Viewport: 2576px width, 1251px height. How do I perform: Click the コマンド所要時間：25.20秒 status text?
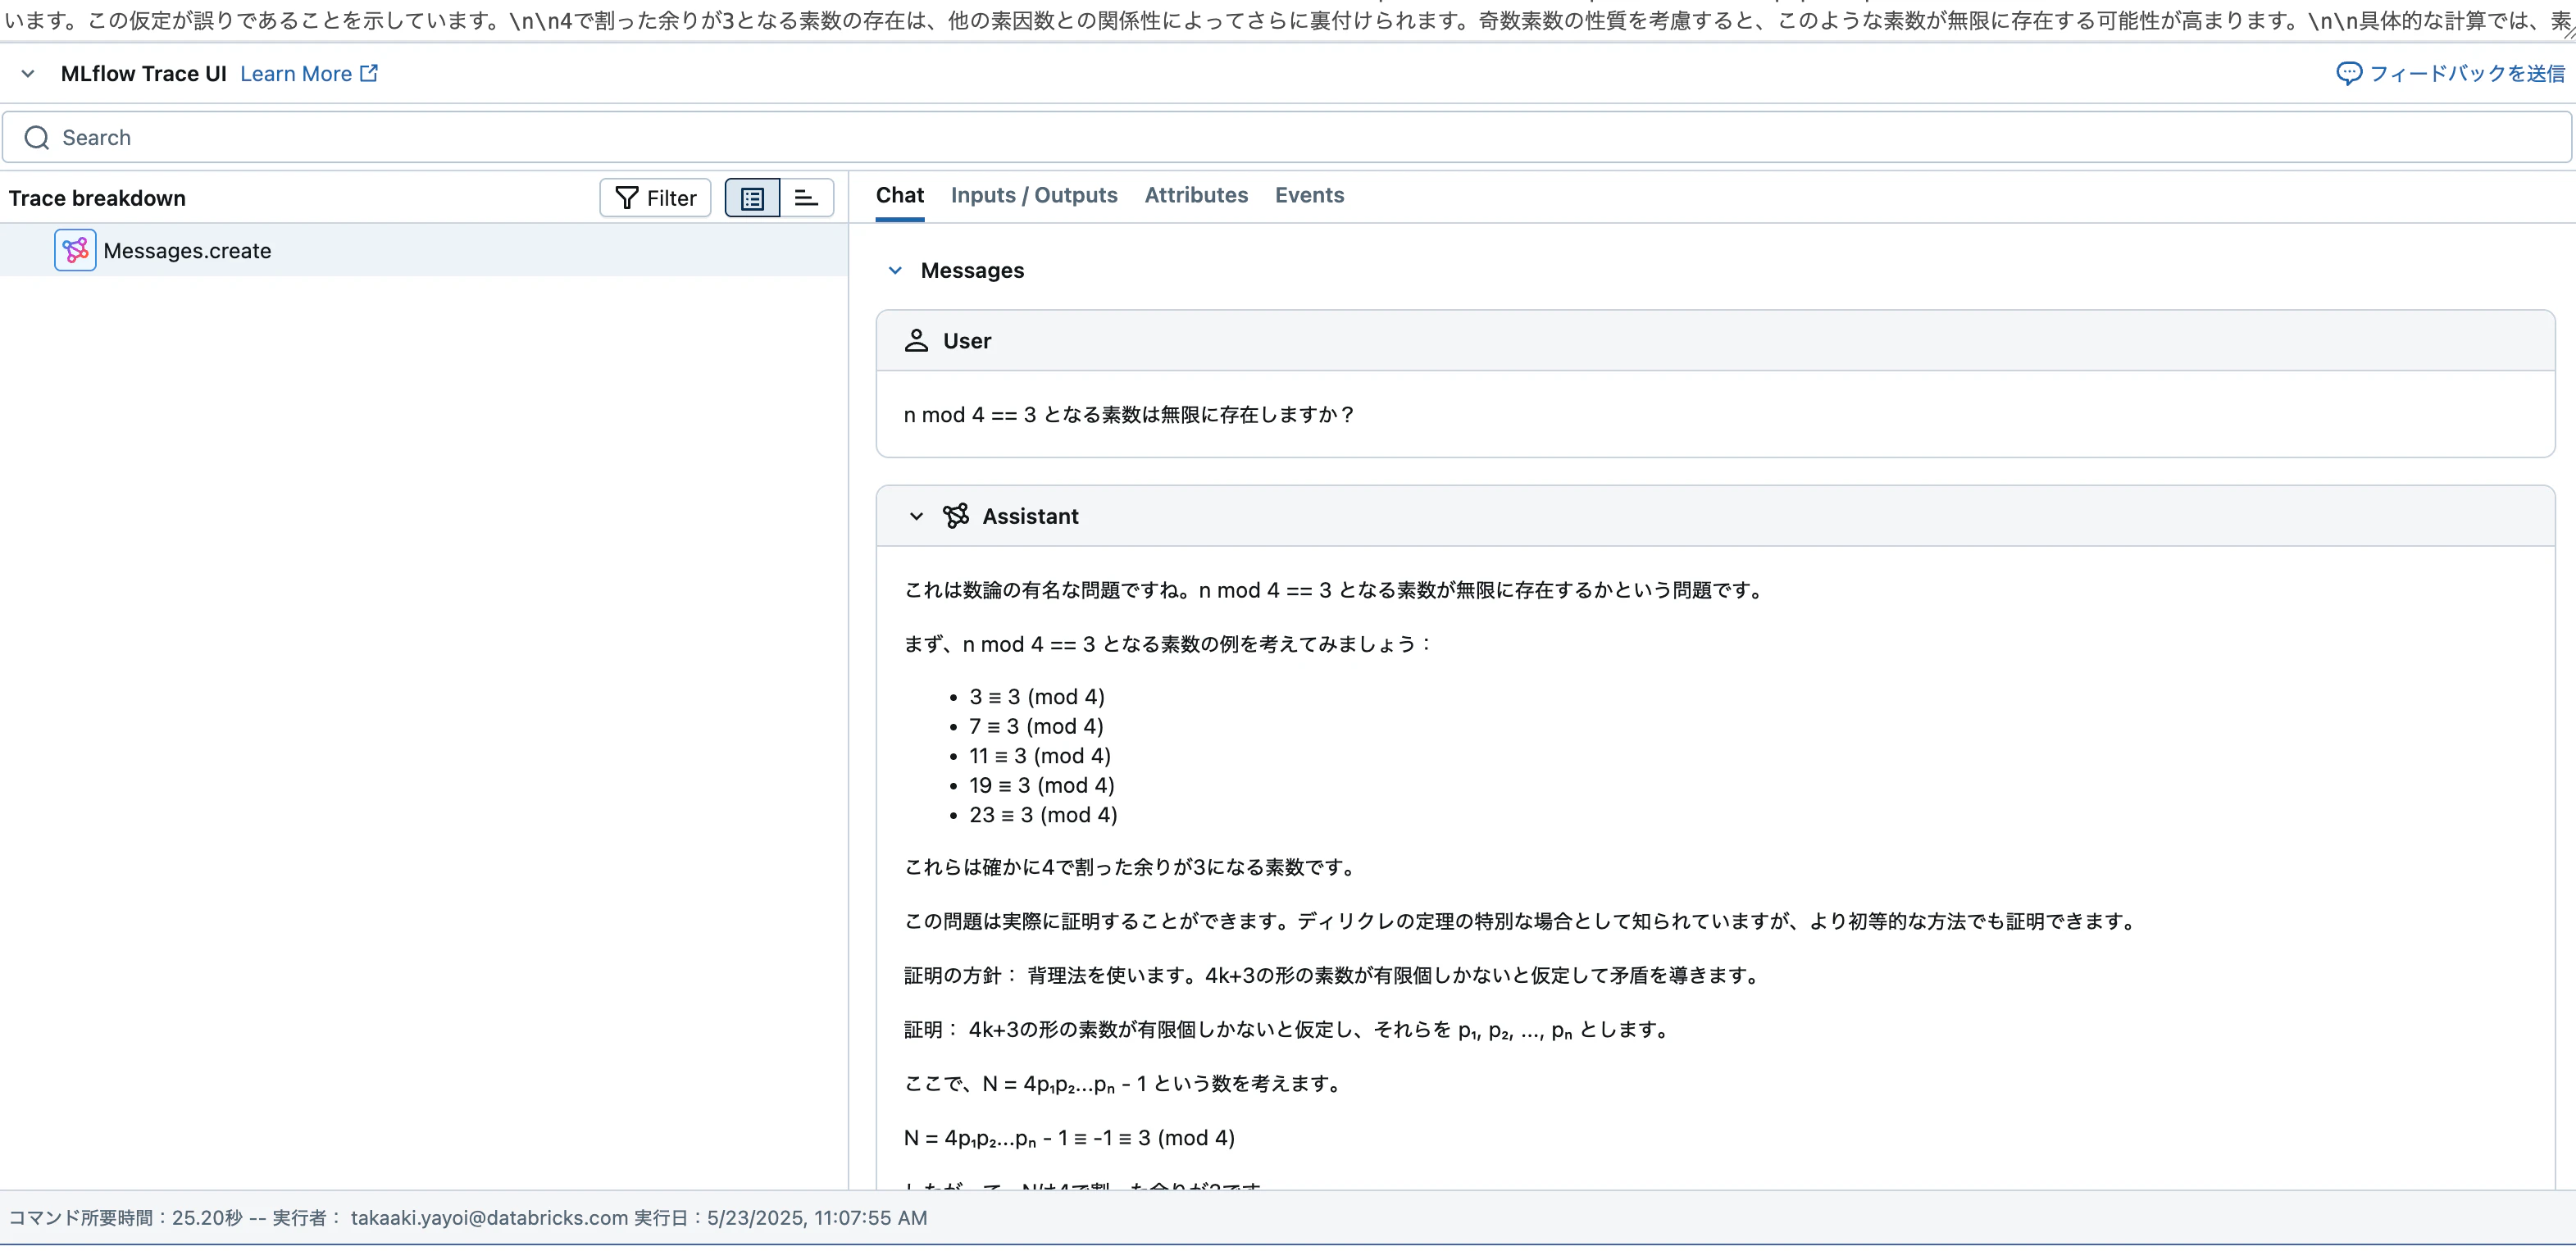pyautogui.click(x=126, y=1218)
